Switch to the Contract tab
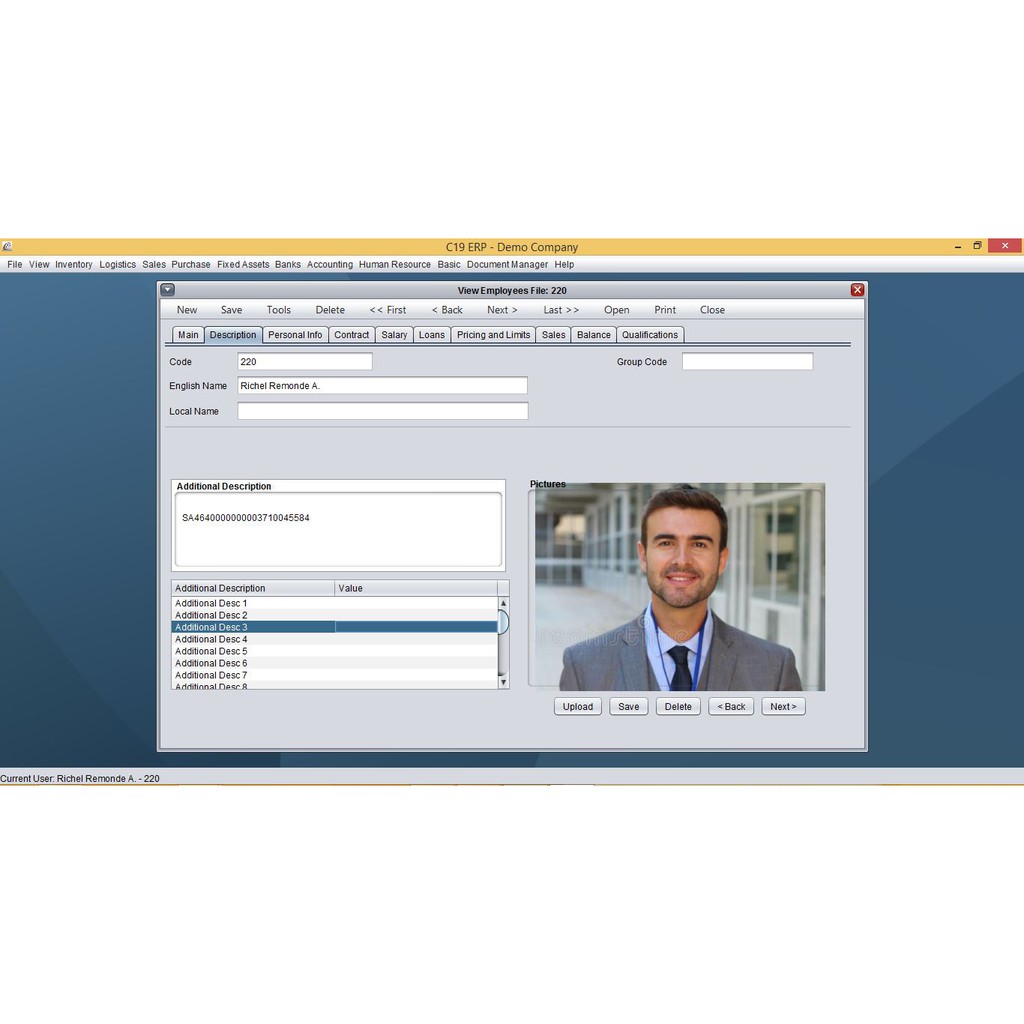This screenshot has height=1024, width=1024. click(351, 335)
